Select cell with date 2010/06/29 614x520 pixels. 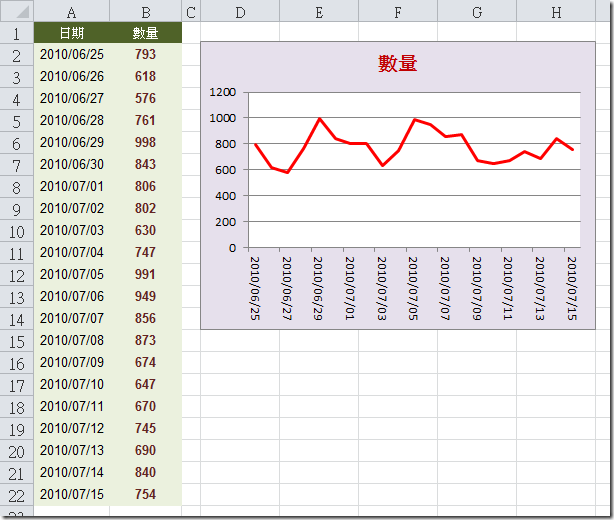coord(72,142)
